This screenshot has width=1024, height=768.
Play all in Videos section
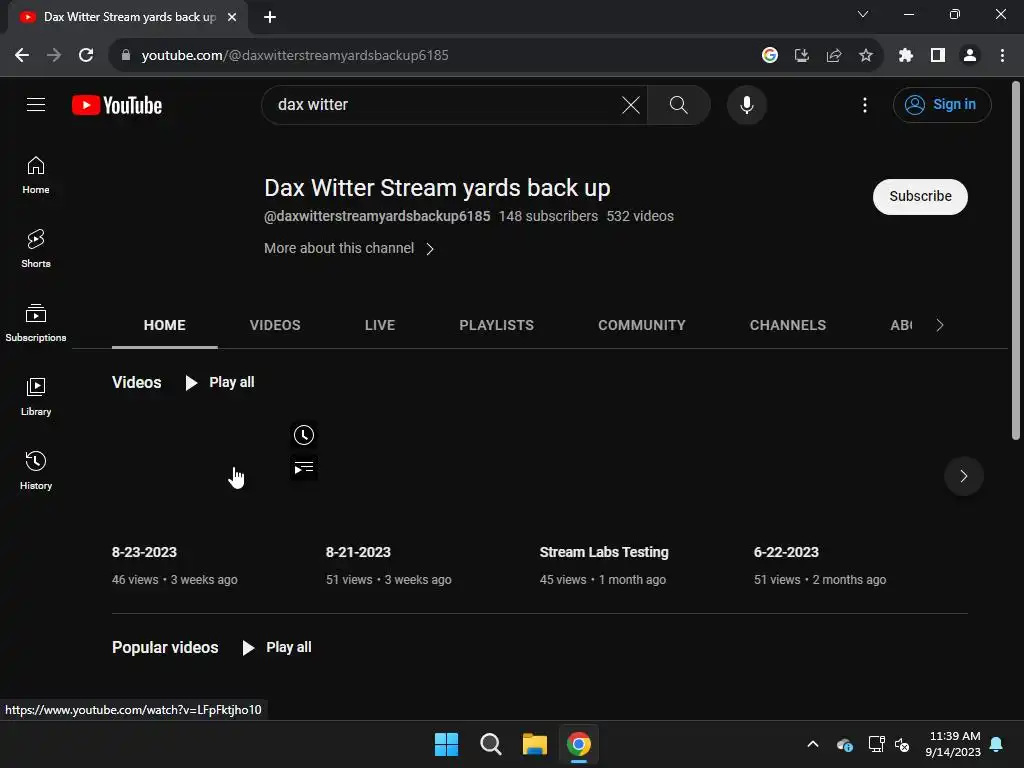click(220, 382)
